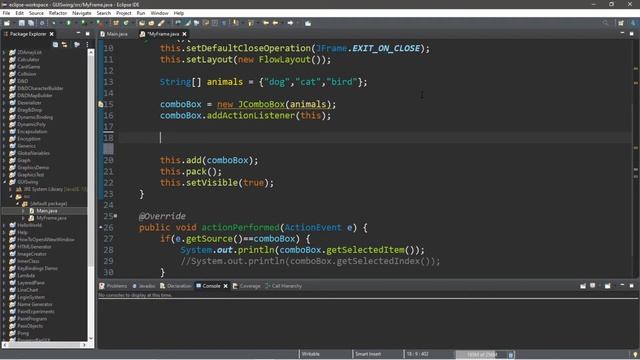
Task: Switch to the Coverage tab
Action: coord(247,286)
